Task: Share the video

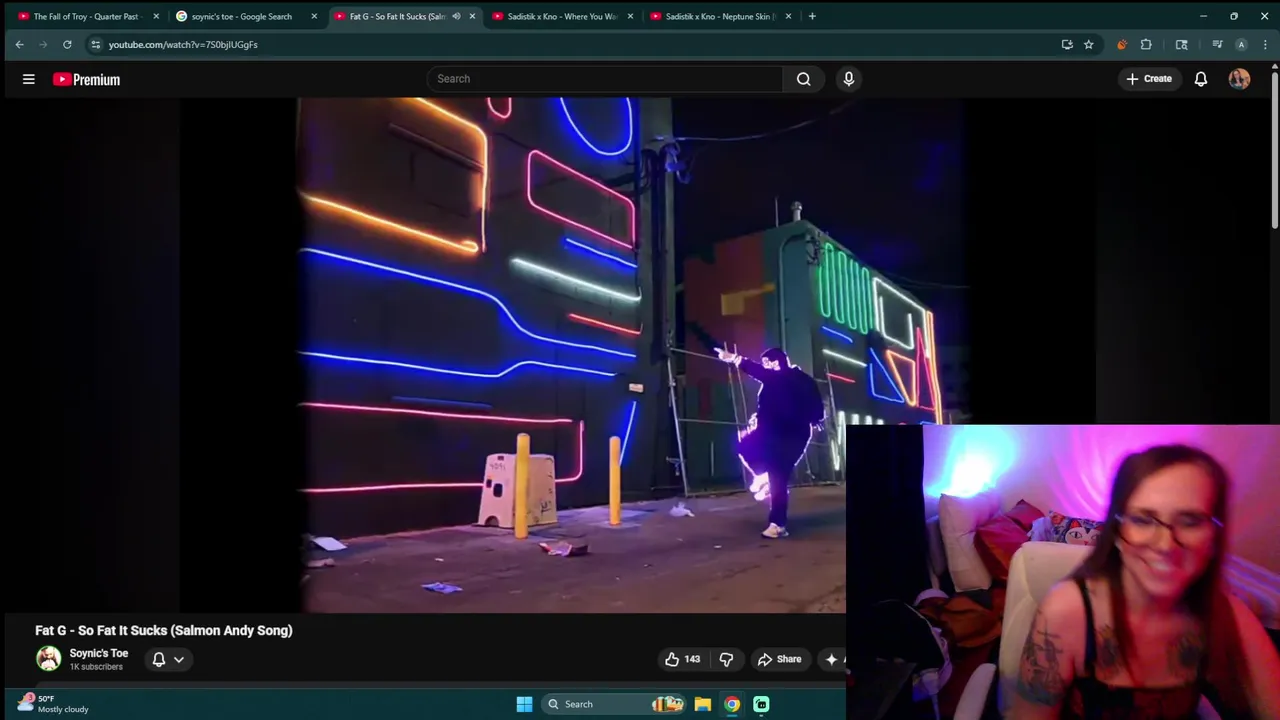Action: 779,659
